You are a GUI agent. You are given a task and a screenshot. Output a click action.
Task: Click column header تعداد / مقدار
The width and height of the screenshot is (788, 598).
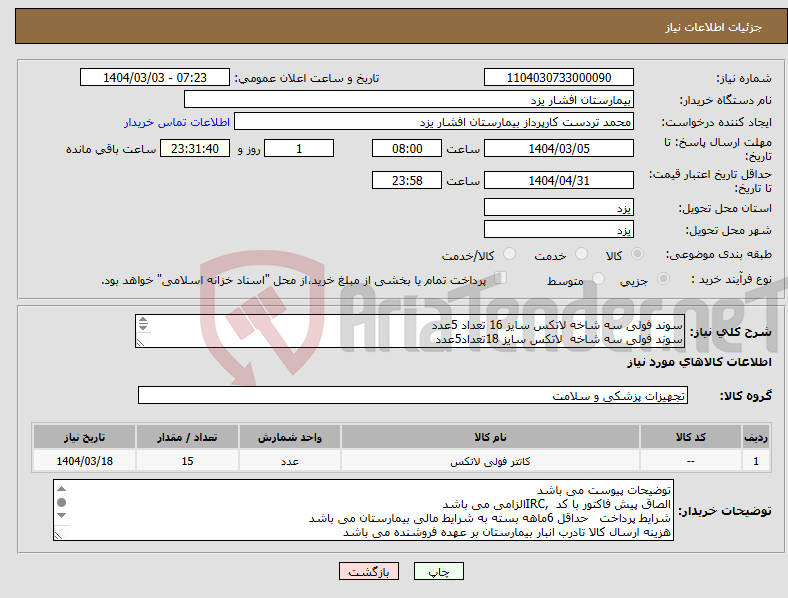coord(187,437)
